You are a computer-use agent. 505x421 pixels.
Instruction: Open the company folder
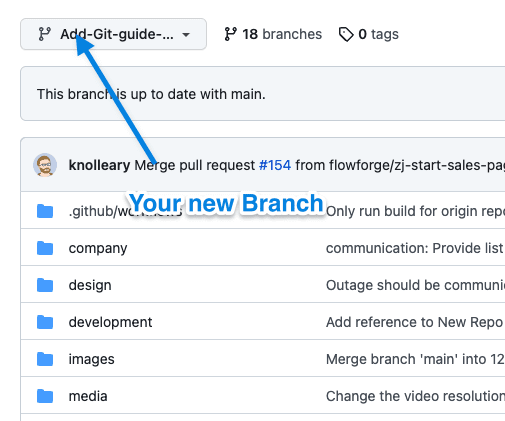(98, 248)
